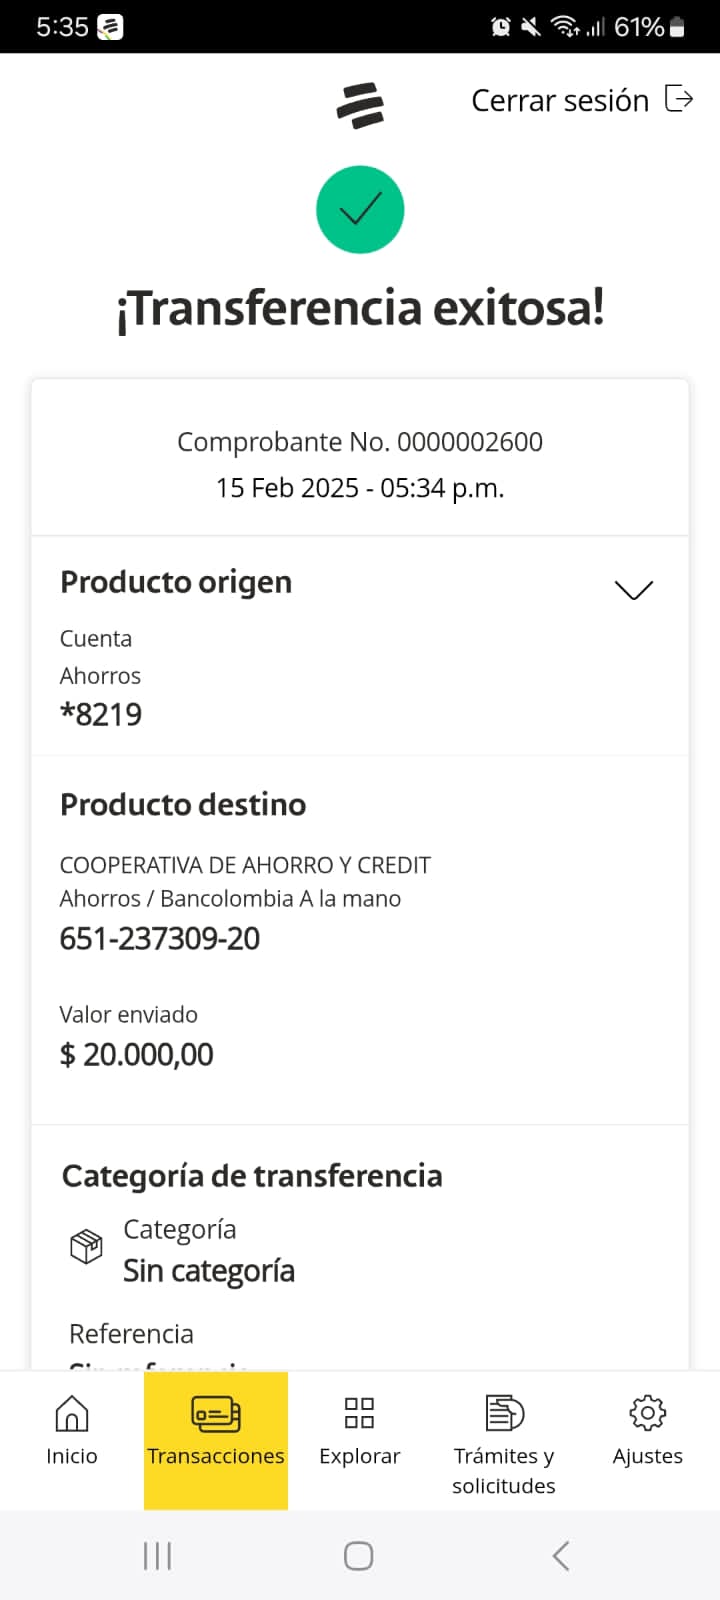
Task: Tap the Bancolombia logo at top
Action: [360, 106]
